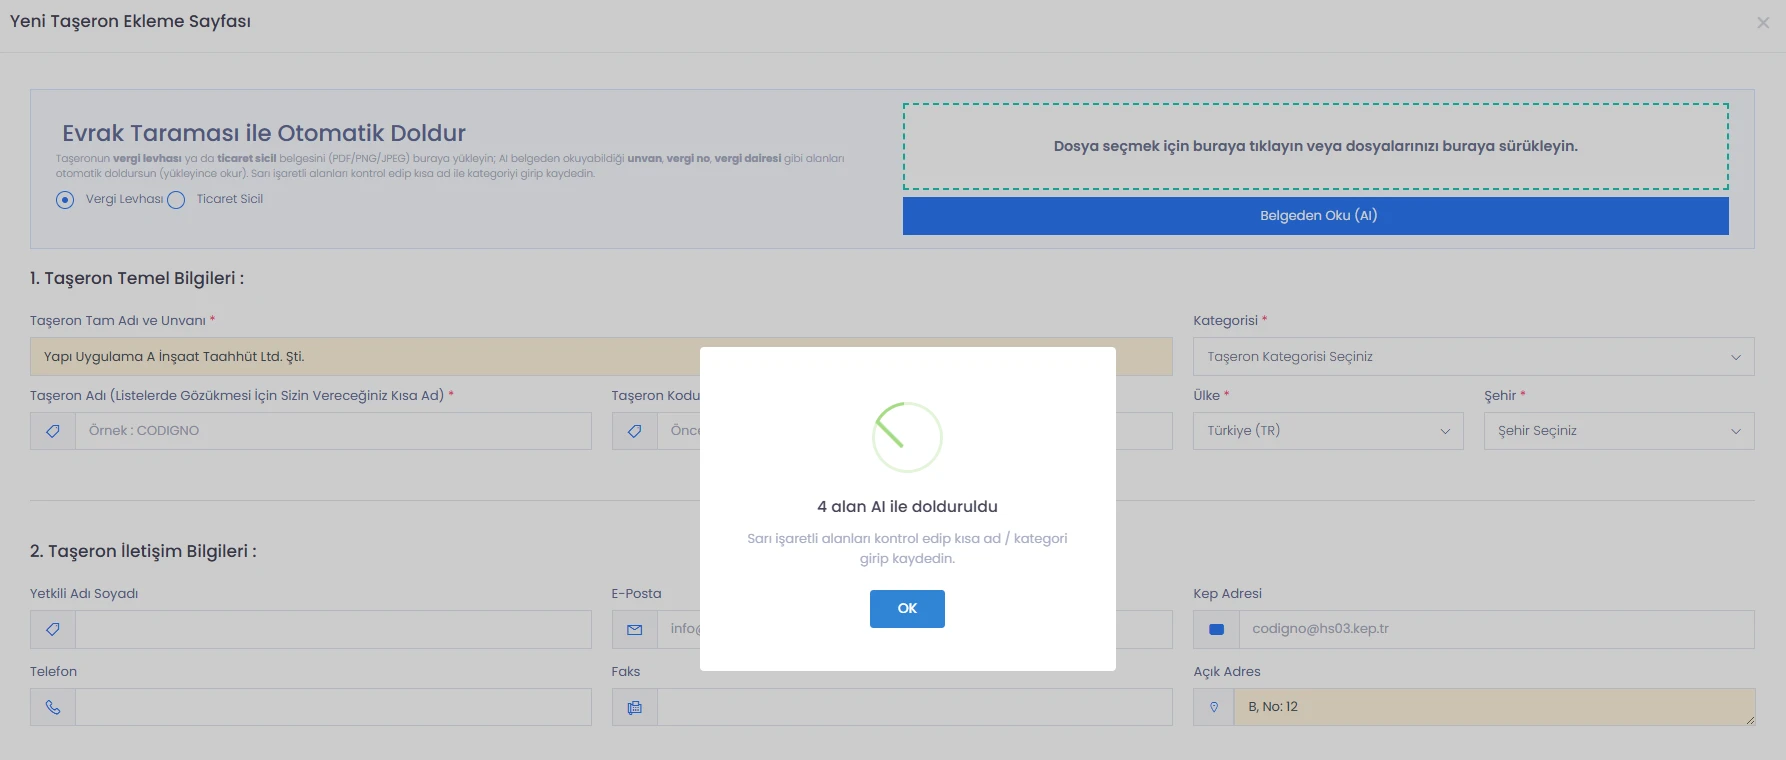Click the file upload drop zone
This screenshot has width=1786, height=760.
click(x=1315, y=147)
